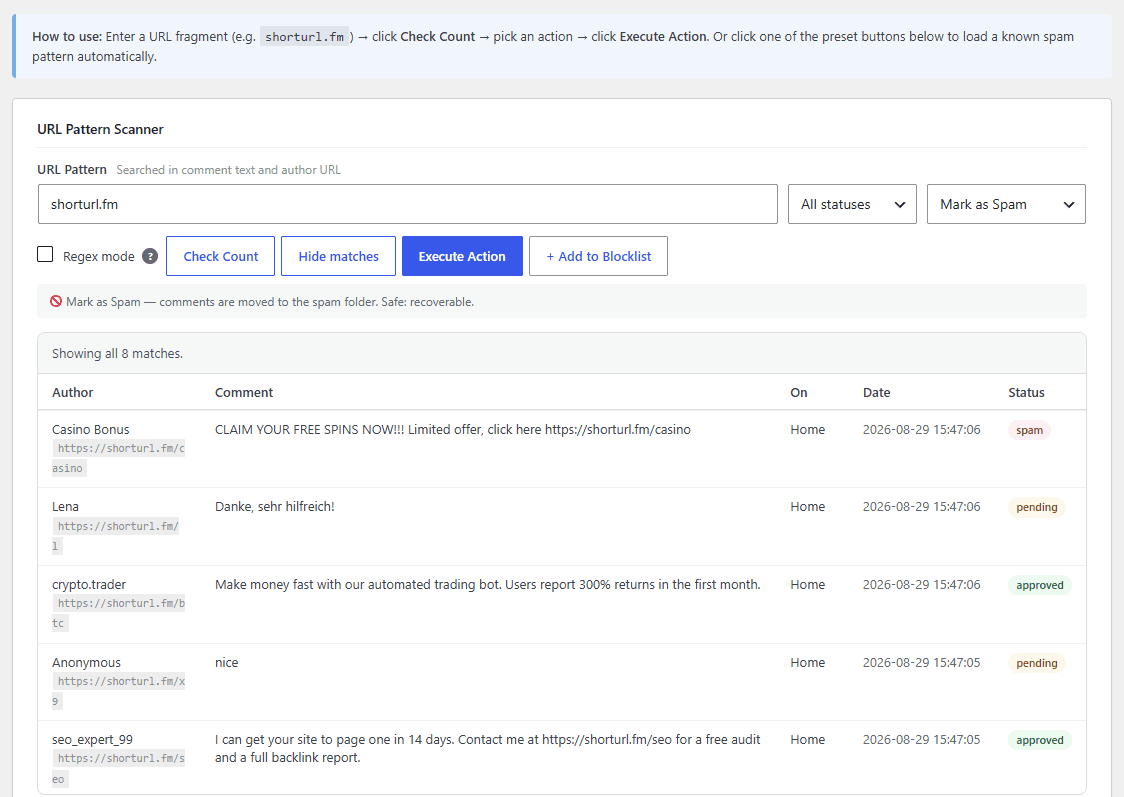Viewport: 1124px width, 797px height.
Task: Focus the URL Pattern input field
Action: coord(408,204)
